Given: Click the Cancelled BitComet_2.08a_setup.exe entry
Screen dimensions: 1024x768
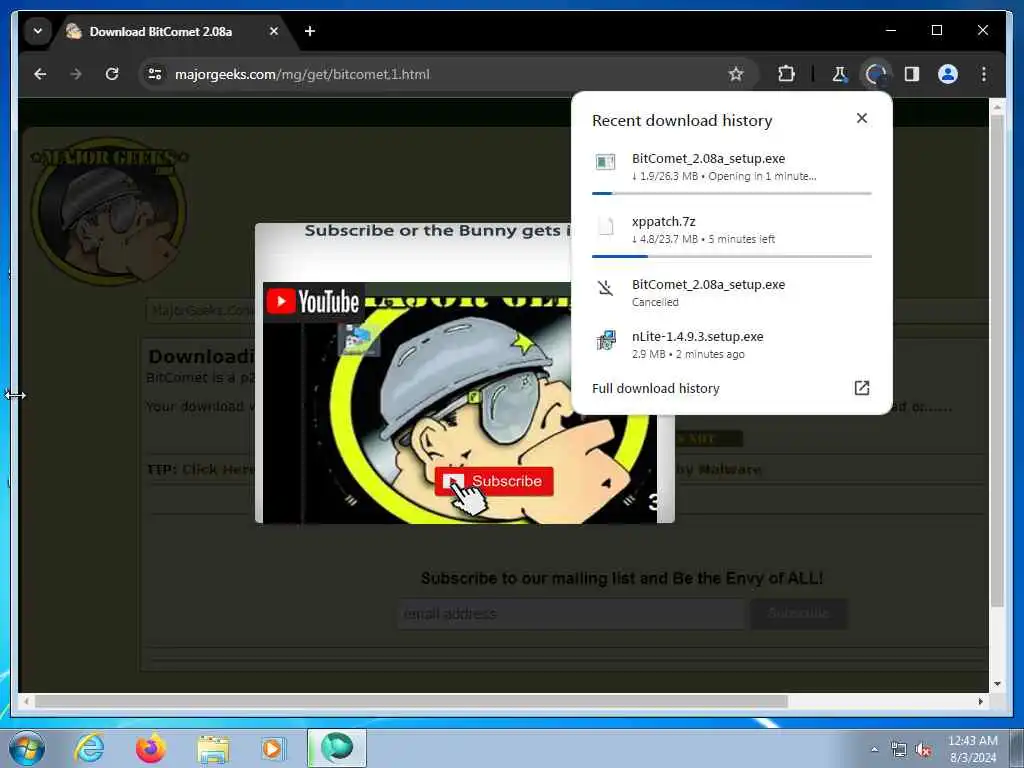Looking at the screenshot, I should (x=731, y=293).
